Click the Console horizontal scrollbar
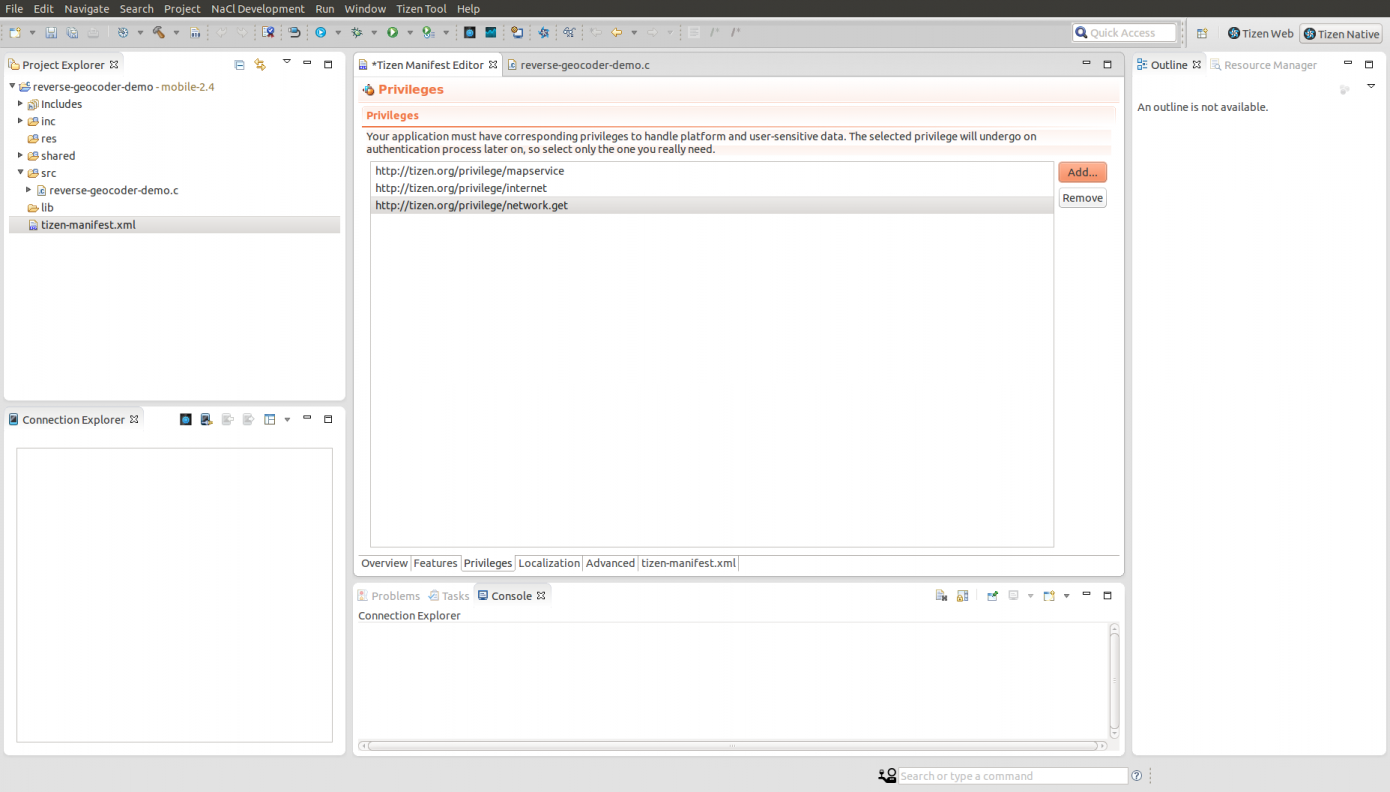 [732, 746]
